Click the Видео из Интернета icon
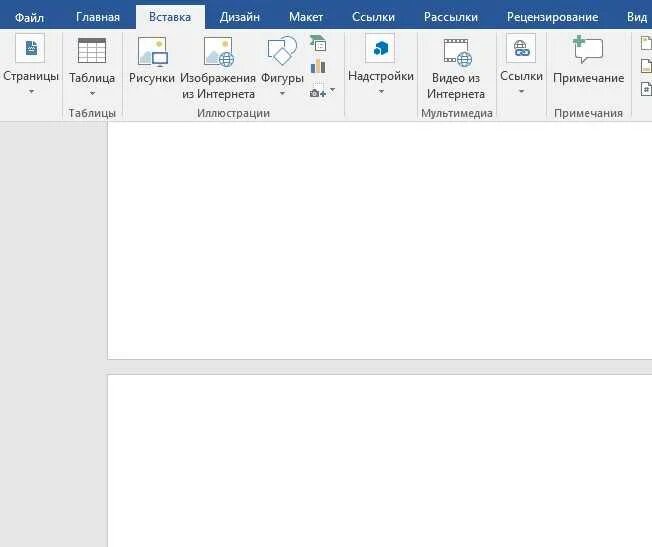Viewport: 652px width, 547px height. point(457,52)
